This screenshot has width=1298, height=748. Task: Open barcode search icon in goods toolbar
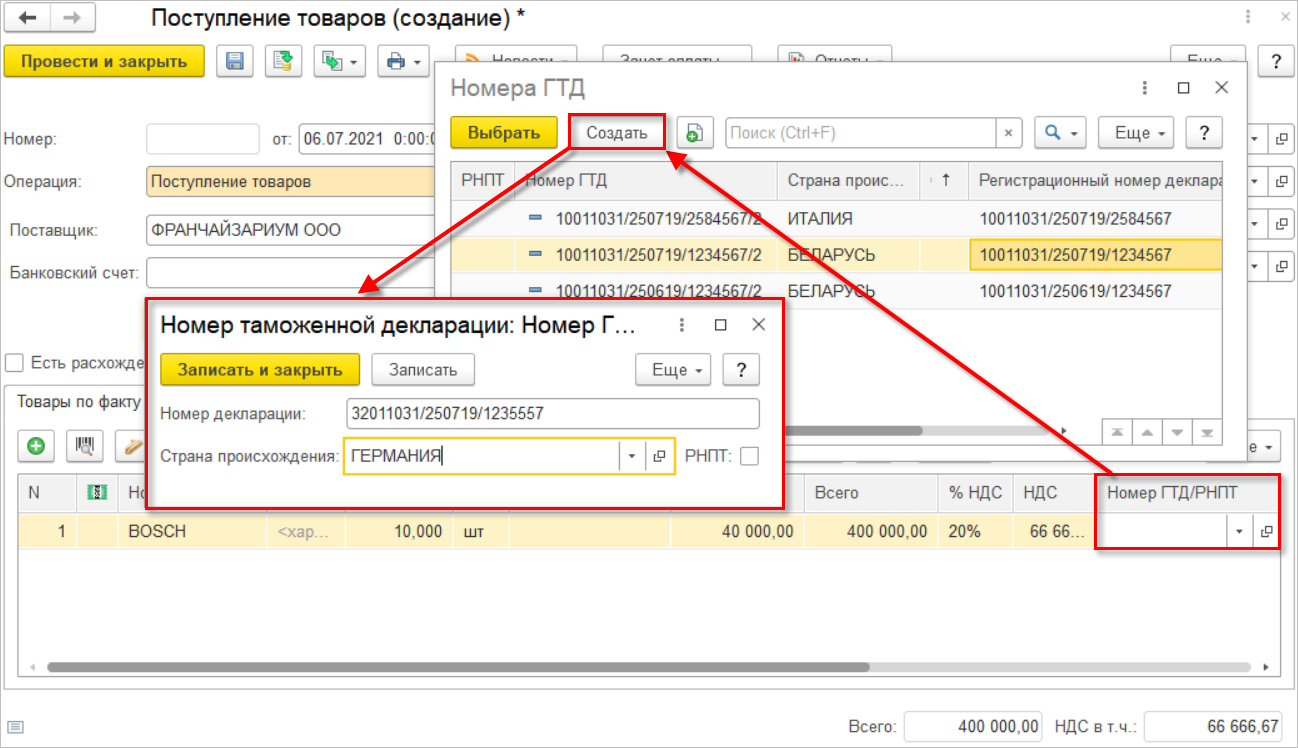pos(85,446)
